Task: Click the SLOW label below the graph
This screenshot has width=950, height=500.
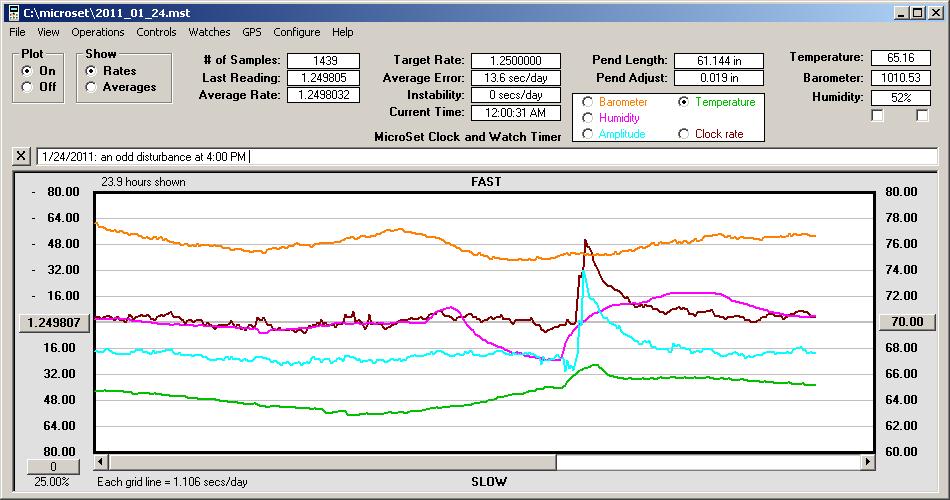Action: pyautogui.click(x=489, y=482)
